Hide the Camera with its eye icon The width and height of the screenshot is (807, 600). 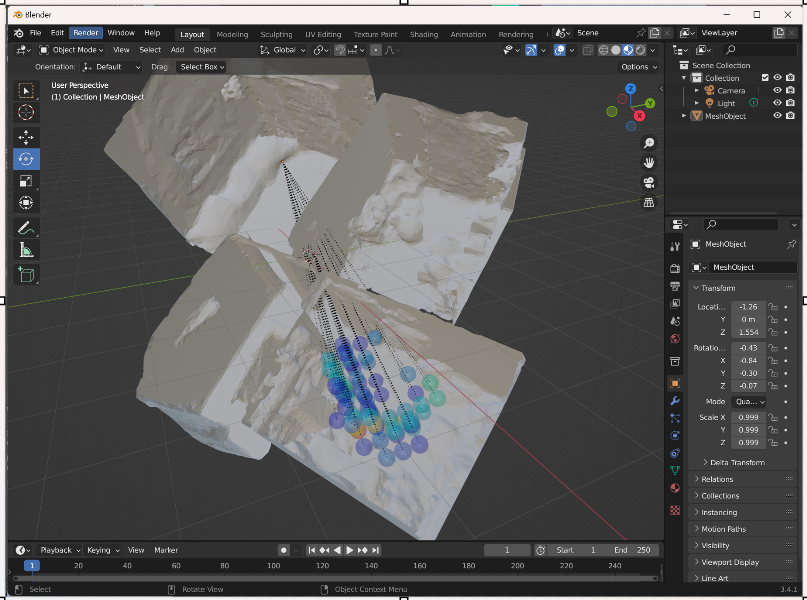(x=777, y=90)
